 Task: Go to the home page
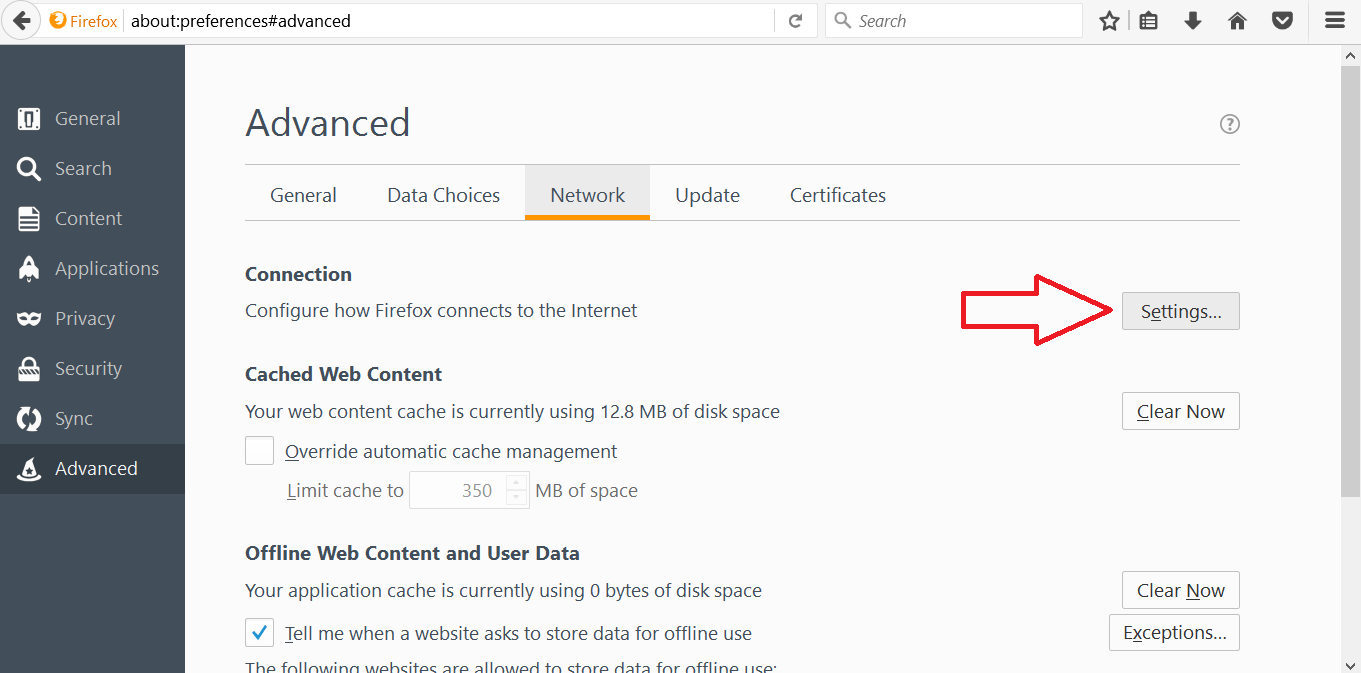(1237, 20)
